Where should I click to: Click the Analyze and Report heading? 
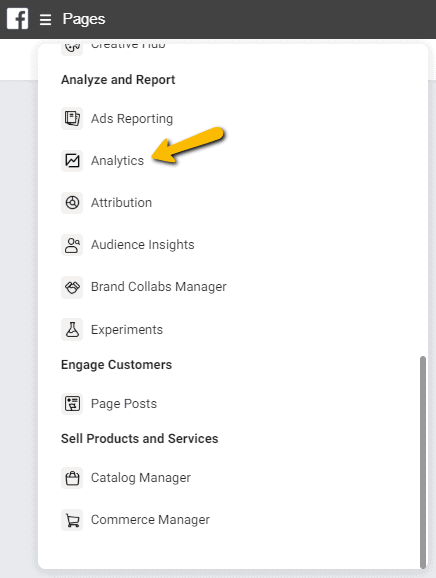coord(118,80)
